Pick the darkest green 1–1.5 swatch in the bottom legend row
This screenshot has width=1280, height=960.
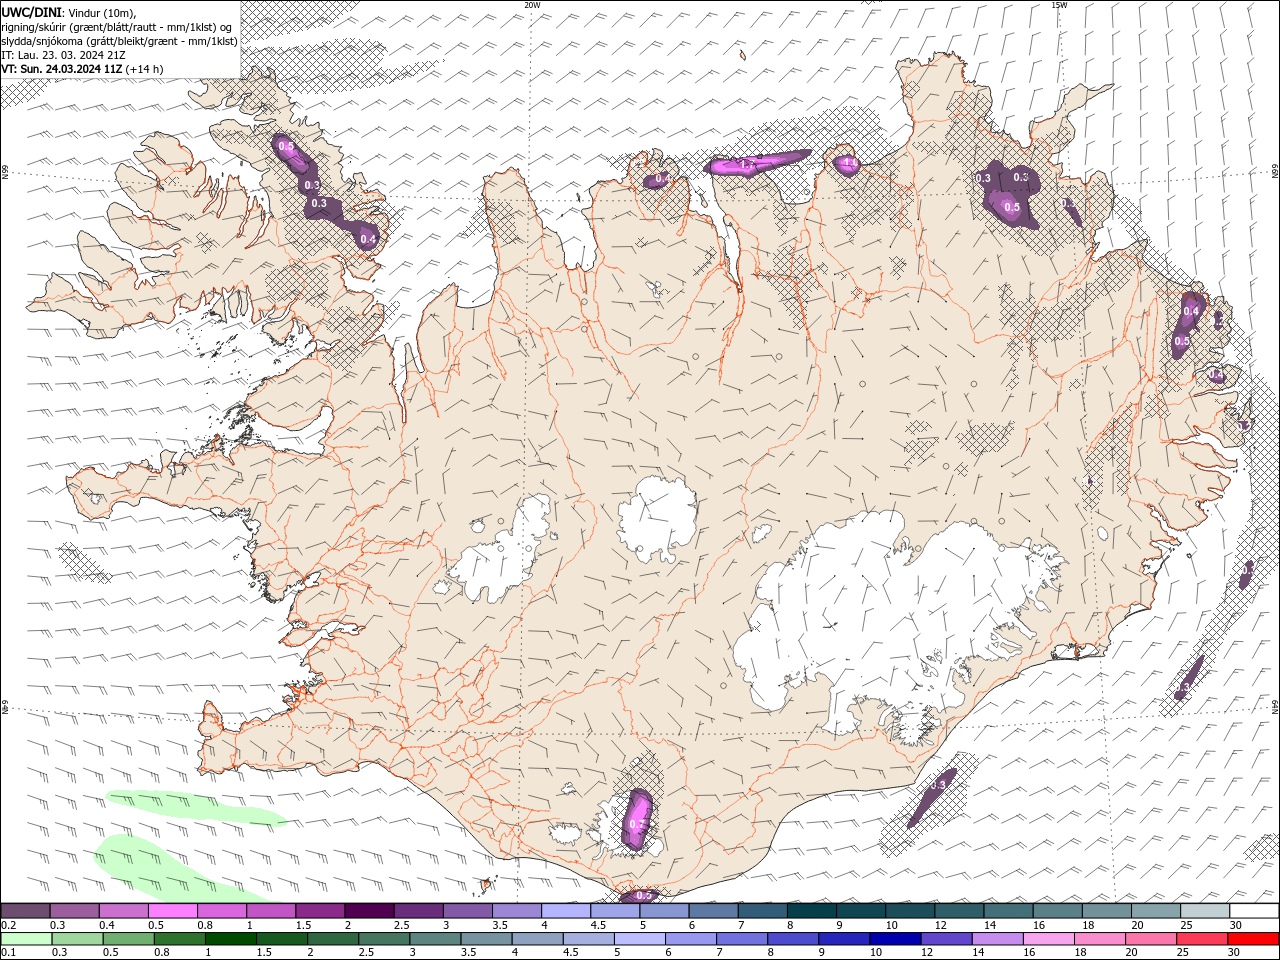231,939
